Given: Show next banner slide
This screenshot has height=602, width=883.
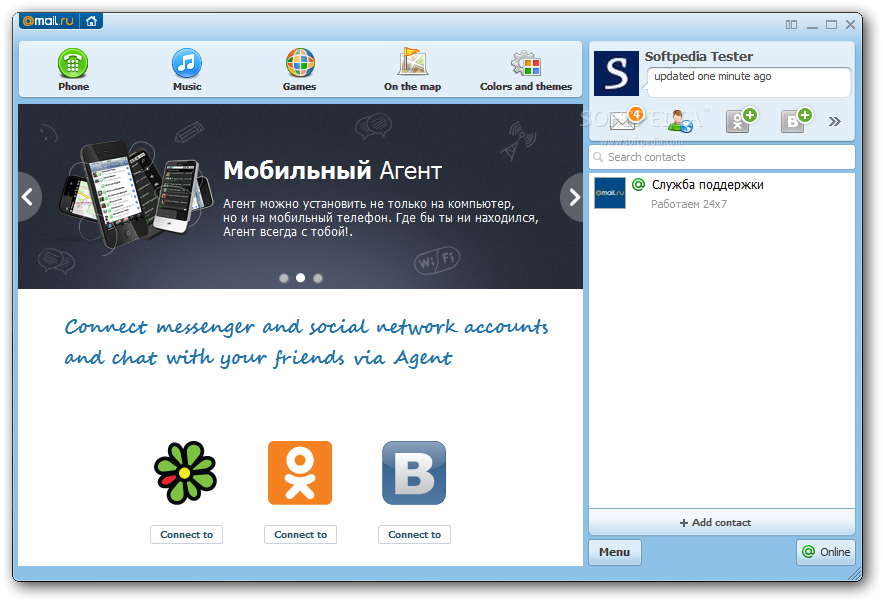Looking at the screenshot, I should 573,197.
